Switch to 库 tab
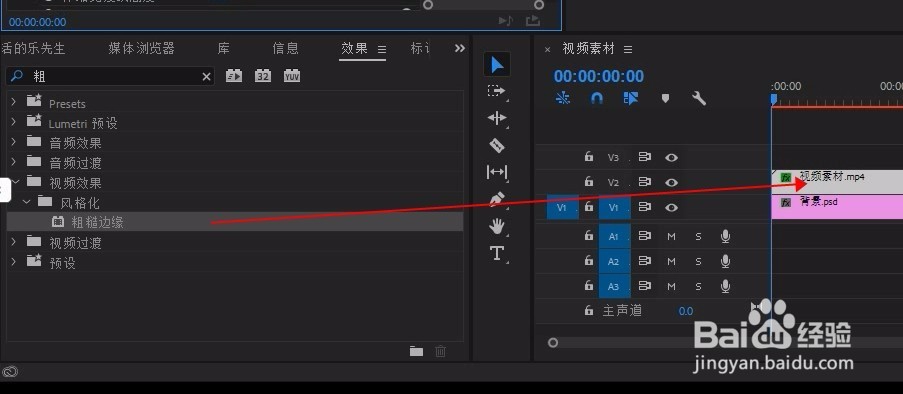The width and height of the screenshot is (903, 394). click(224, 48)
